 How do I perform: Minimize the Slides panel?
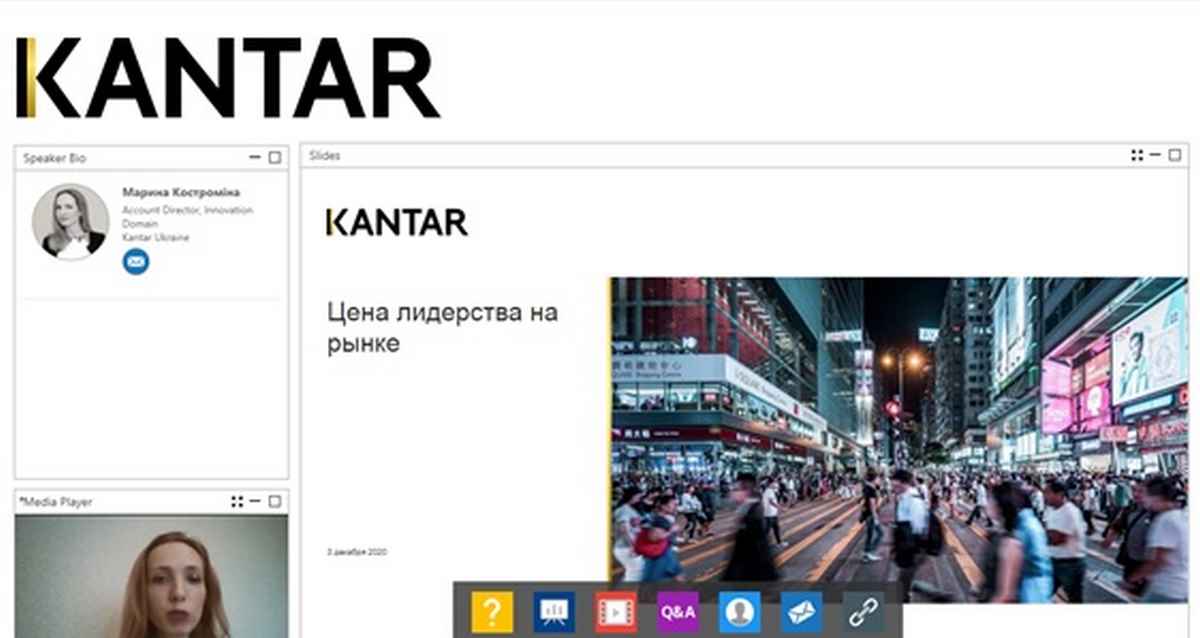[1155, 155]
